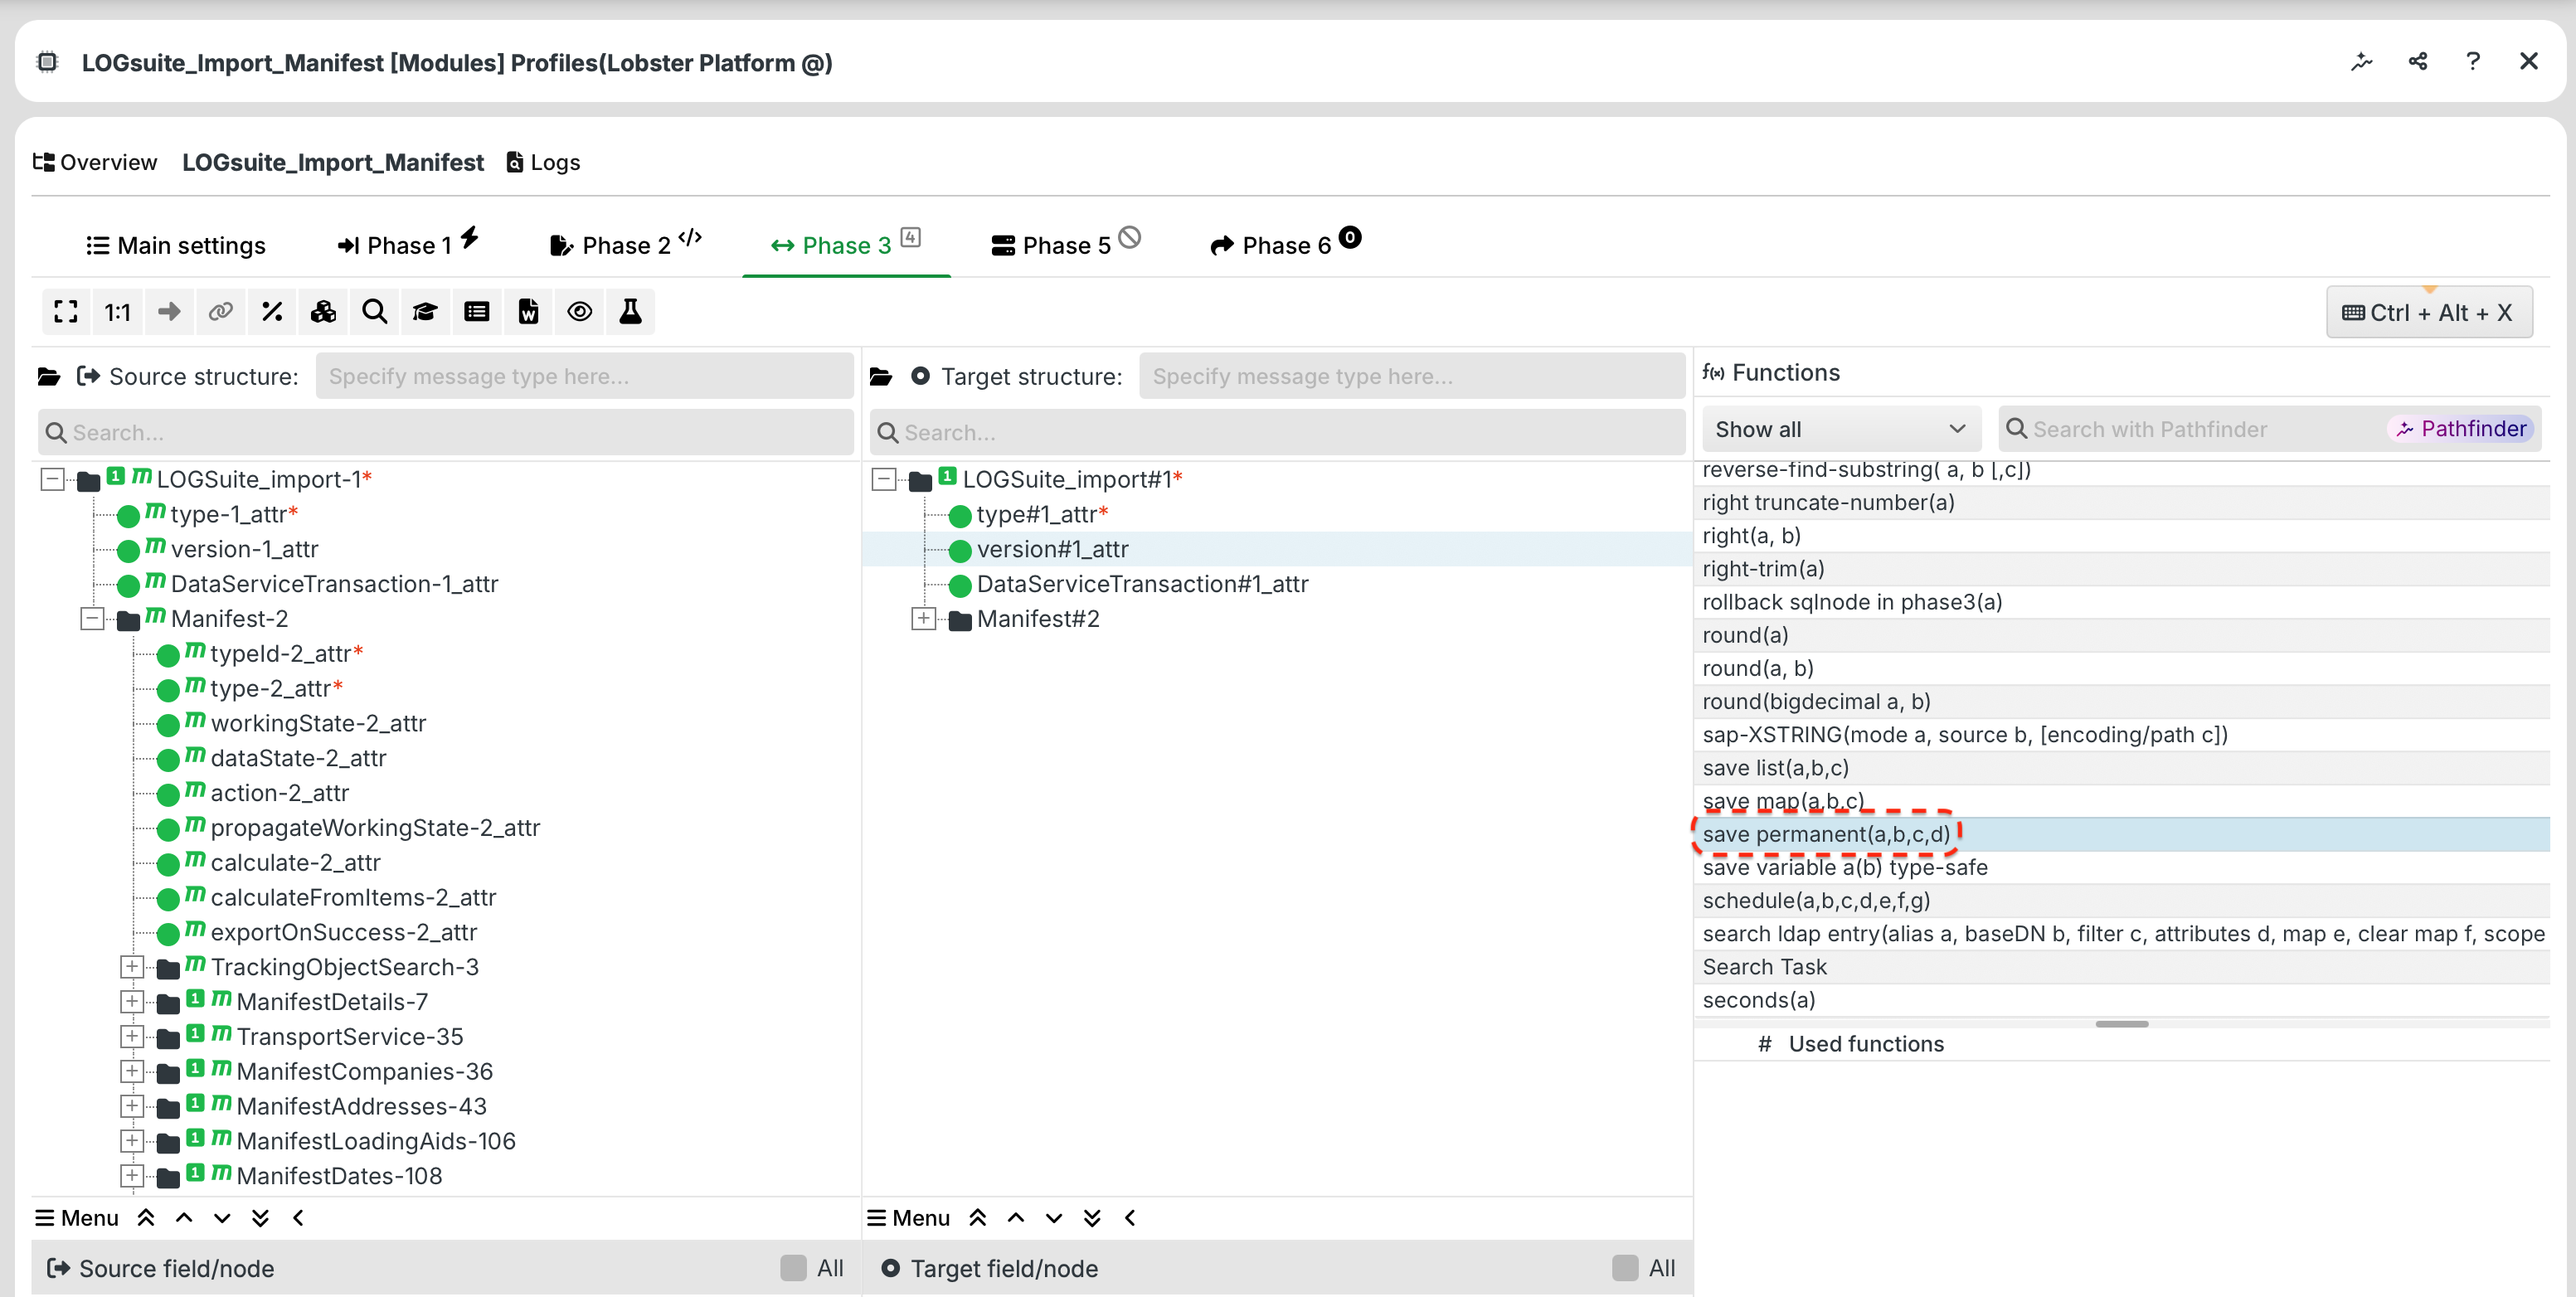Expand the Manifest#2 target node
The width and height of the screenshot is (2576, 1297).
click(924, 619)
